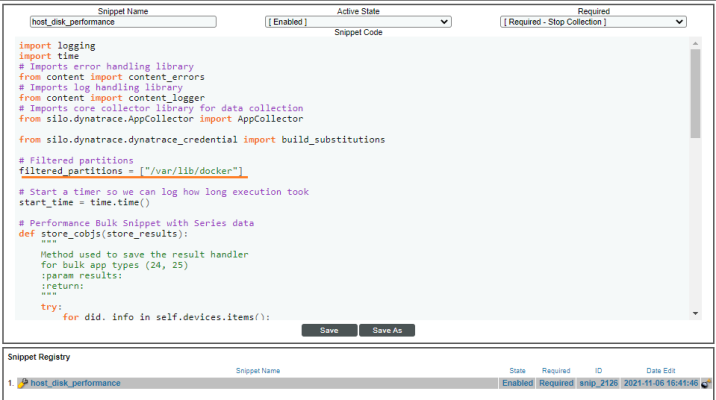Image resolution: width=716 pixels, height=400 pixels.
Task: Click the code scrollbar down arrow
Action: 695,313
